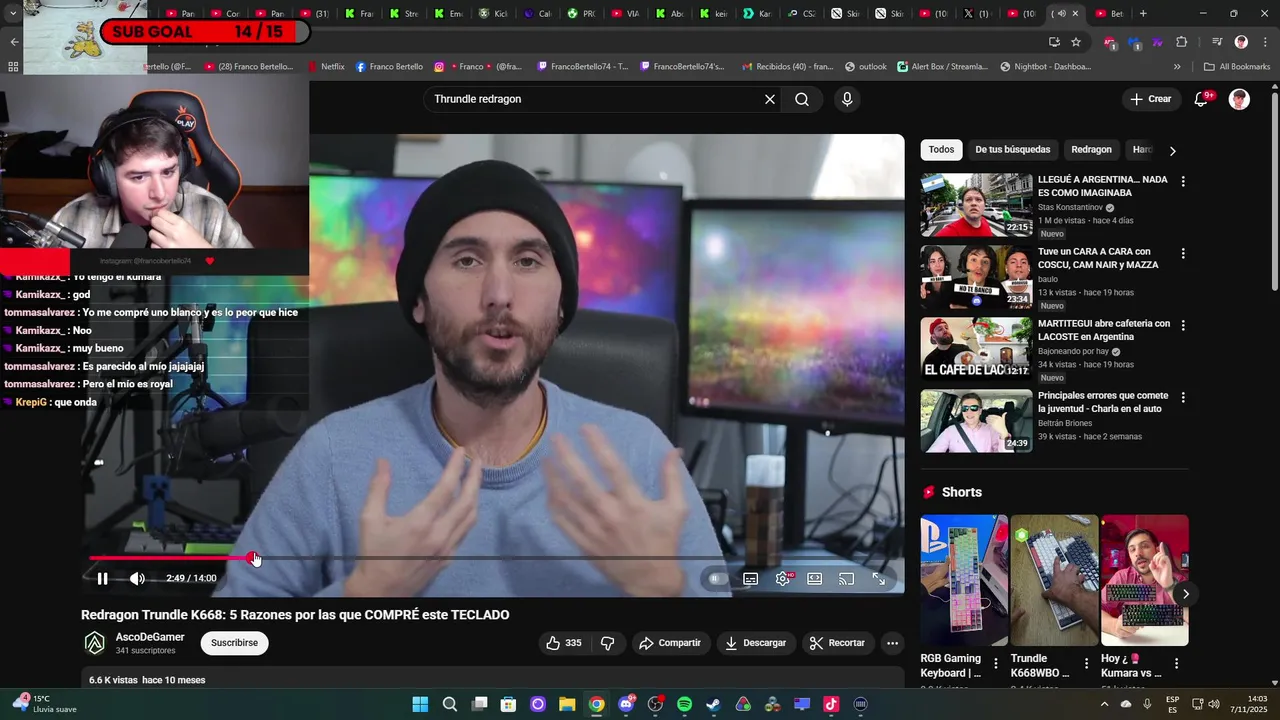The width and height of the screenshot is (1280, 720).
Task: Bookmark this page with star icon
Action: [x=1076, y=42]
